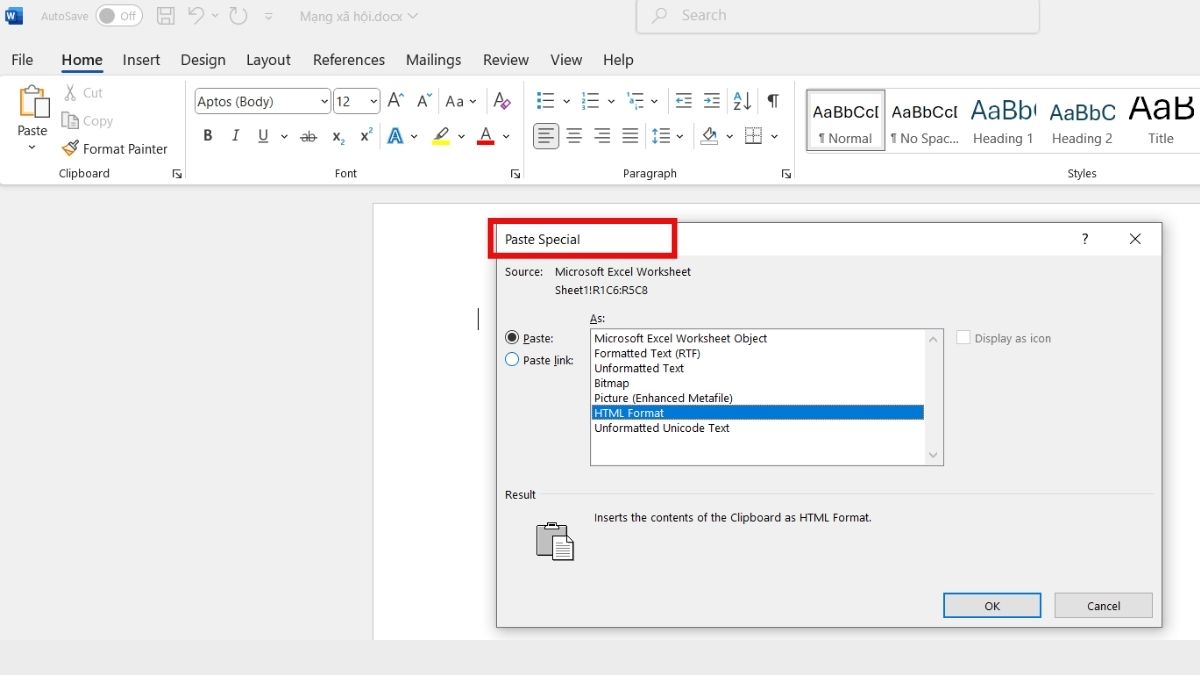The height and width of the screenshot is (675, 1200).
Task: Increase paragraph indent
Action: 711,101
